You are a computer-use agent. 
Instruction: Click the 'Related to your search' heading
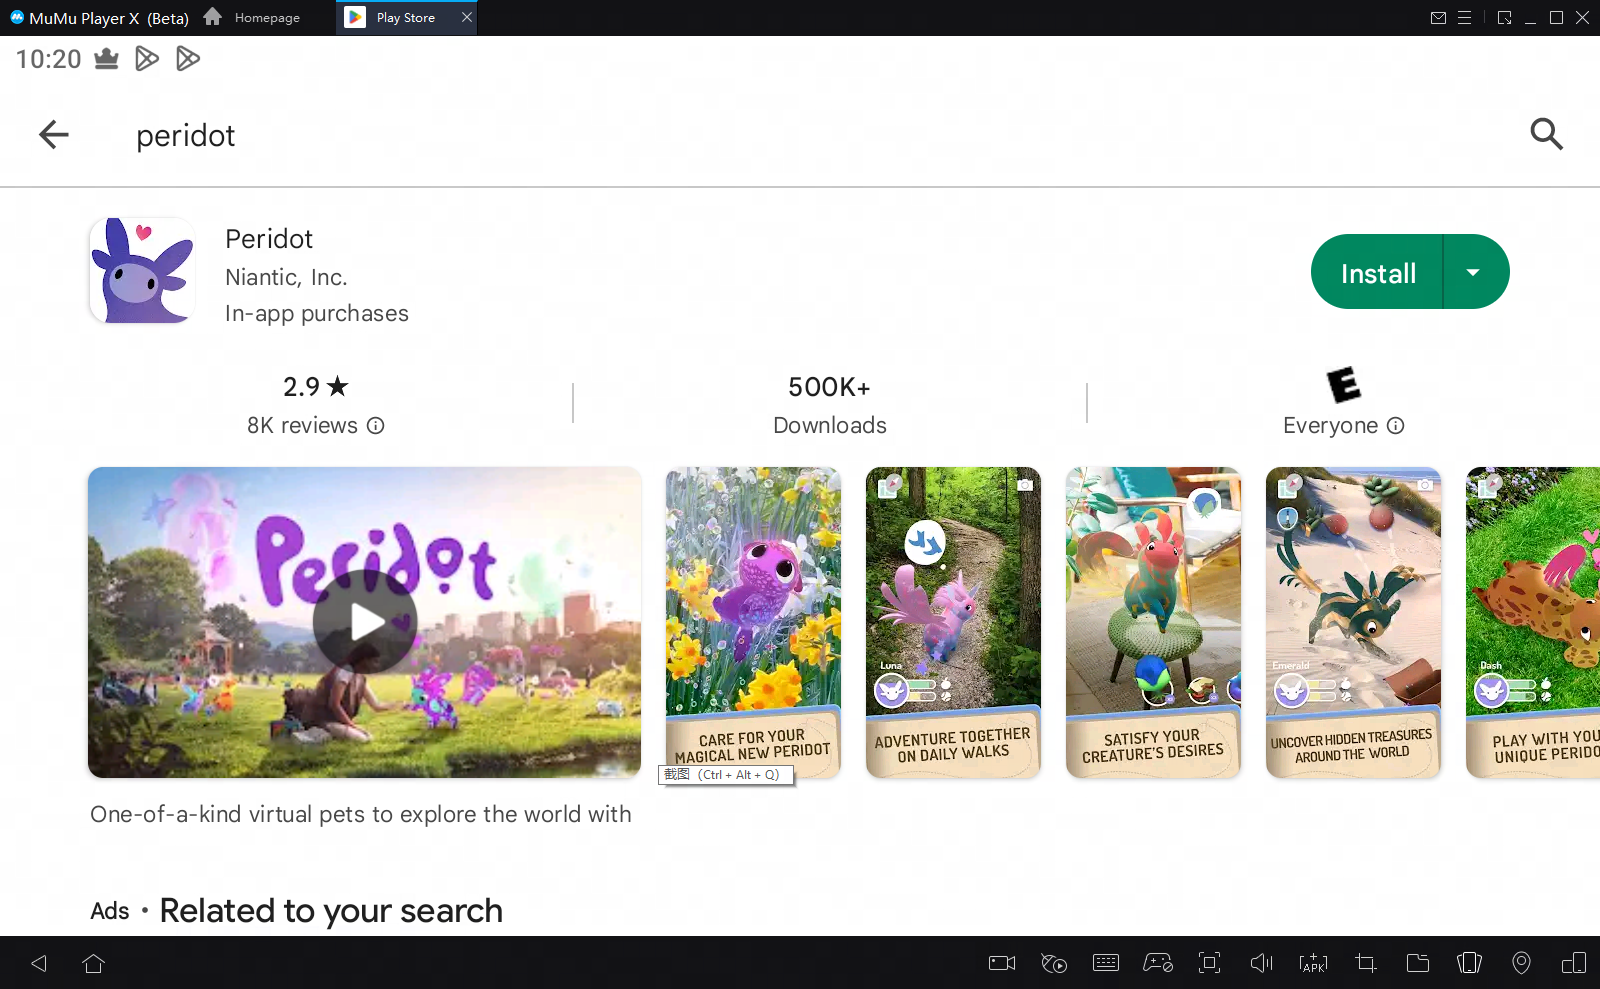(x=331, y=911)
